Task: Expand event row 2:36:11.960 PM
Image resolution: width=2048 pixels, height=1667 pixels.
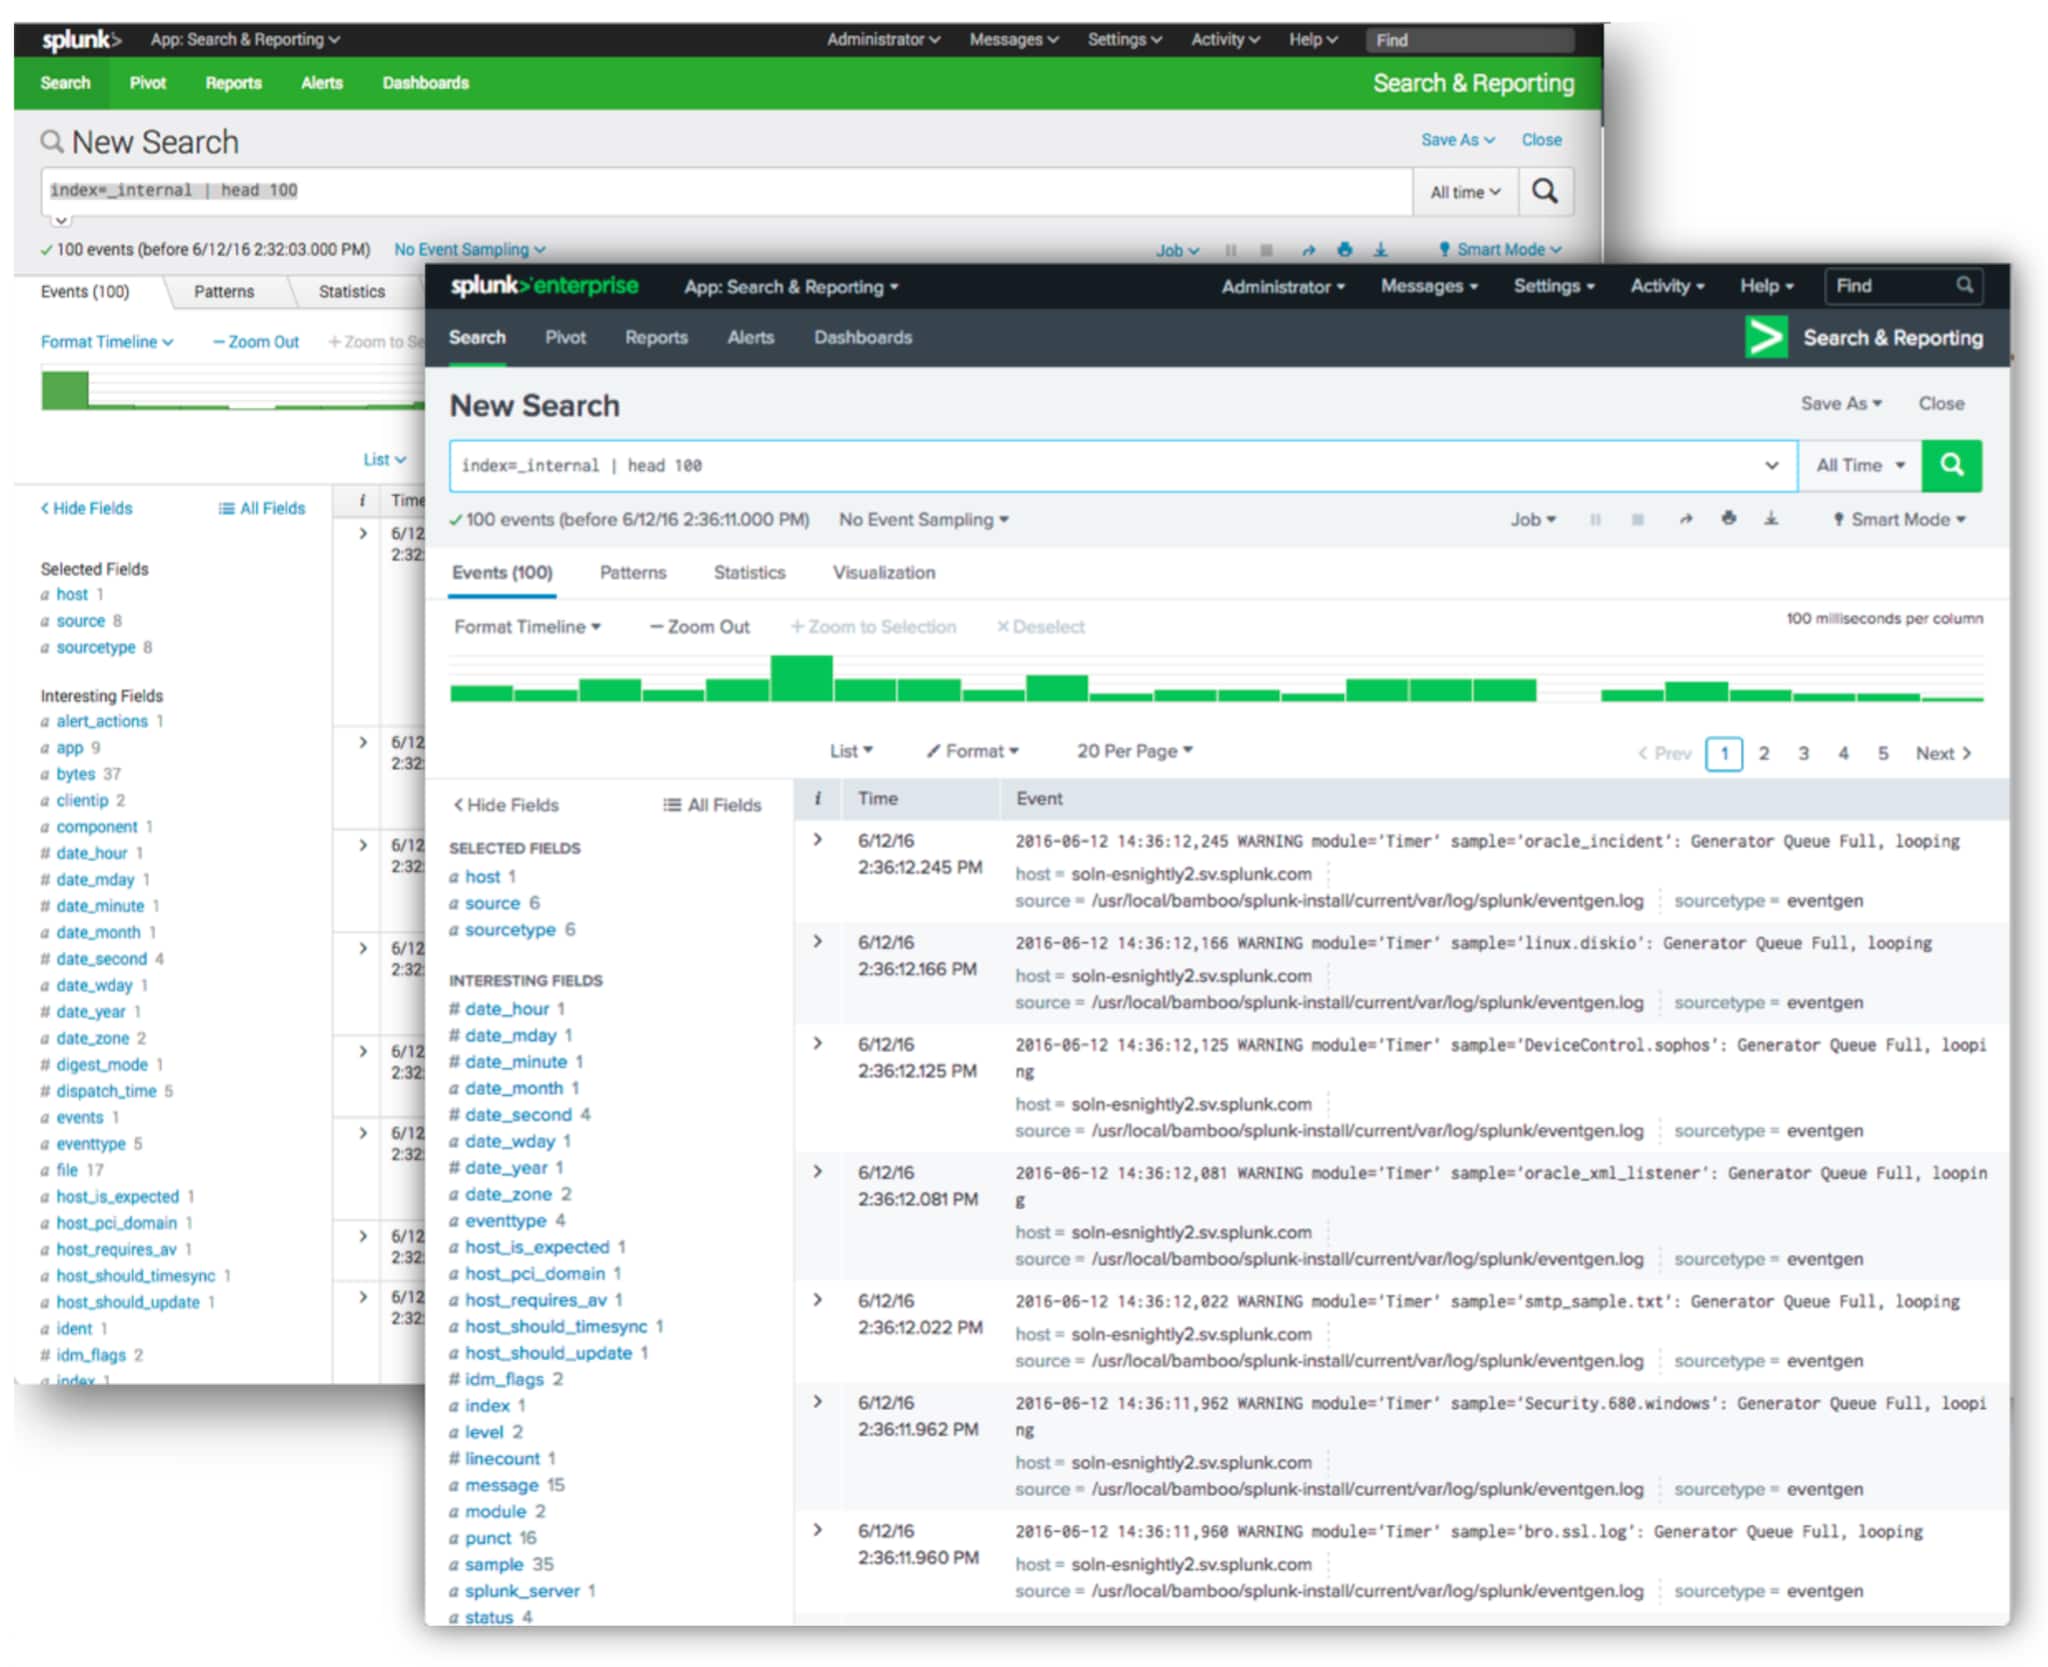Action: 818,1530
